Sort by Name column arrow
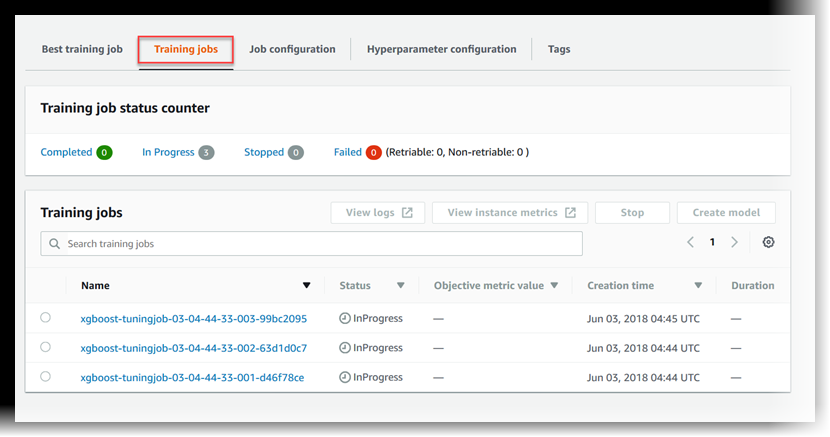The height and width of the screenshot is (437, 830). pyautogui.click(x=307, y=286)
